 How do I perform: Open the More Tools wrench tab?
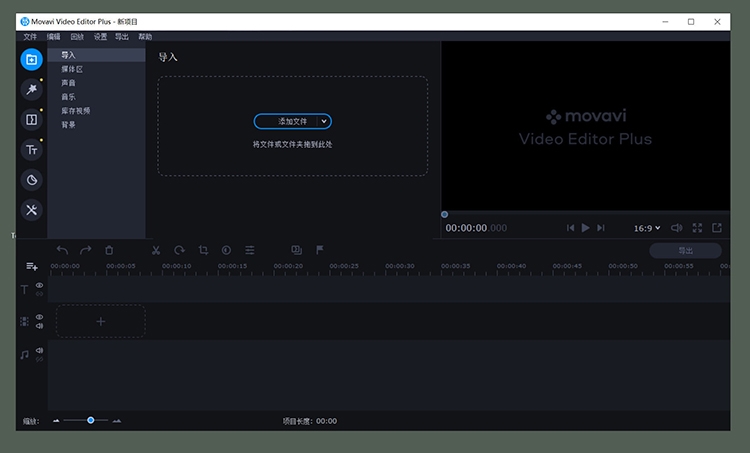(32, 210)
